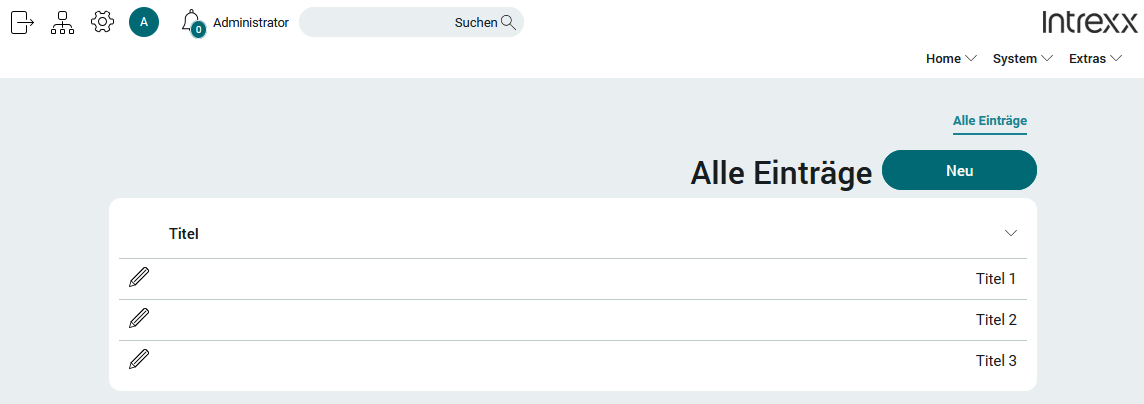1144x404 pixels.
Task: Focus the Suchen search field
Action: 411,22
